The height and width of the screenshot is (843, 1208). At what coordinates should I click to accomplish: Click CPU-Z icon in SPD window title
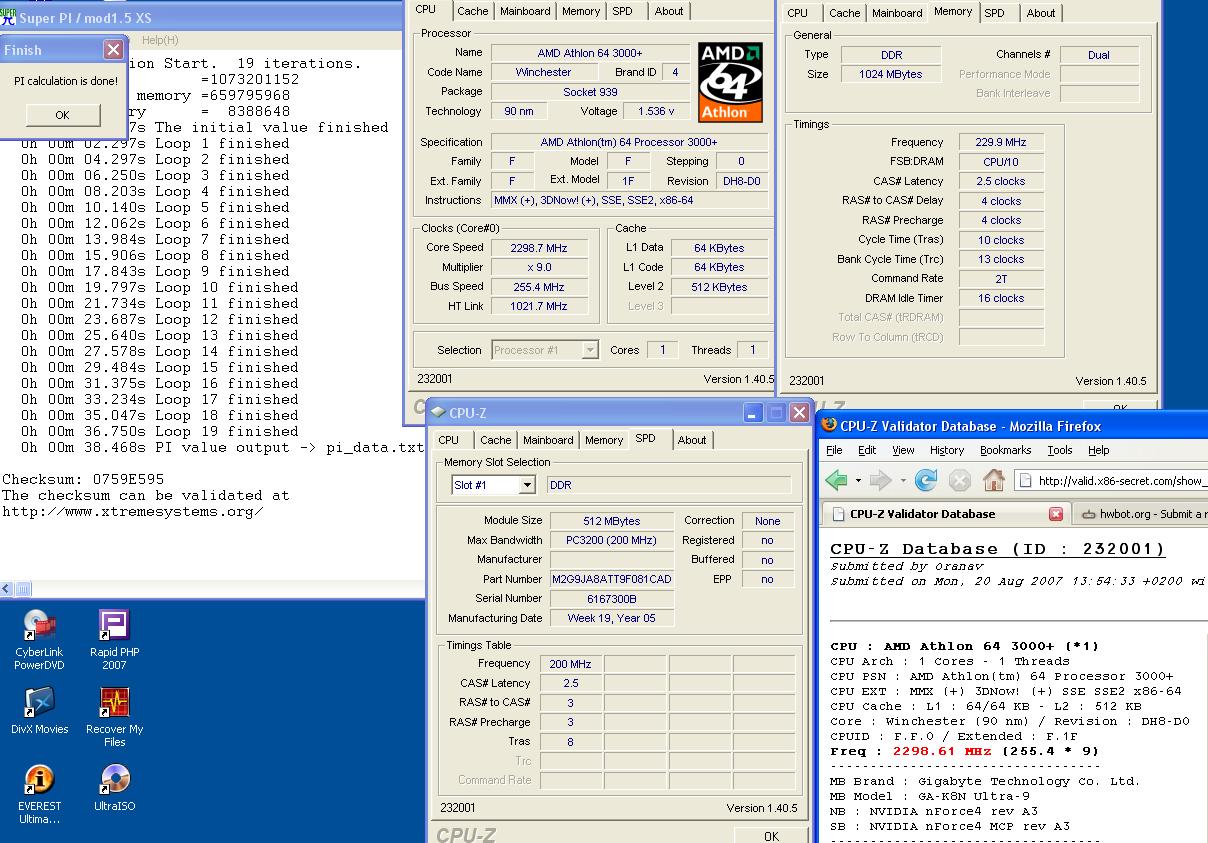437,412
